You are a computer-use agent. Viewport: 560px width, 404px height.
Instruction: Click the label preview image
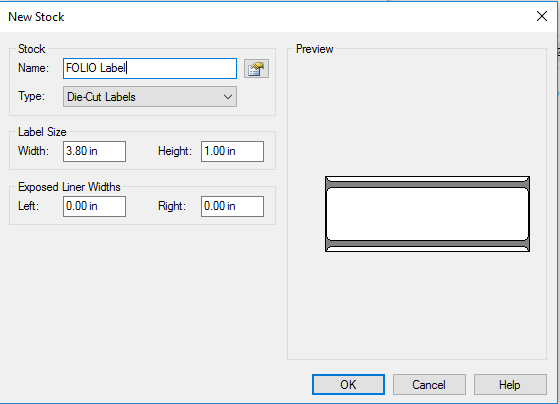tap(427, 214)
